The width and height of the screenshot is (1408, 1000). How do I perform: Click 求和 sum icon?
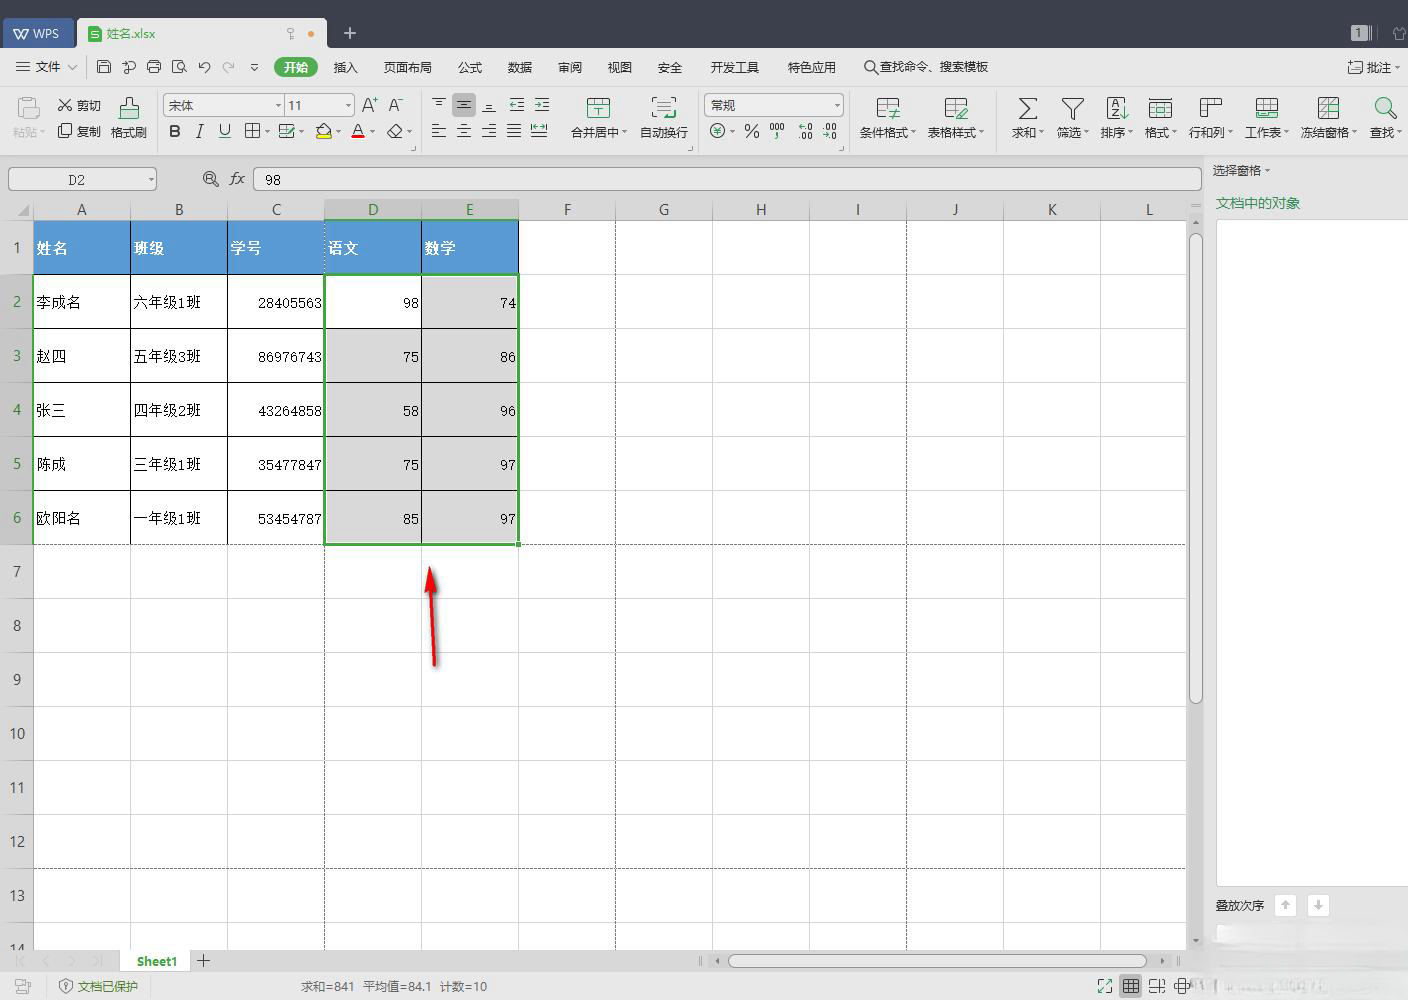(1027, 117)
